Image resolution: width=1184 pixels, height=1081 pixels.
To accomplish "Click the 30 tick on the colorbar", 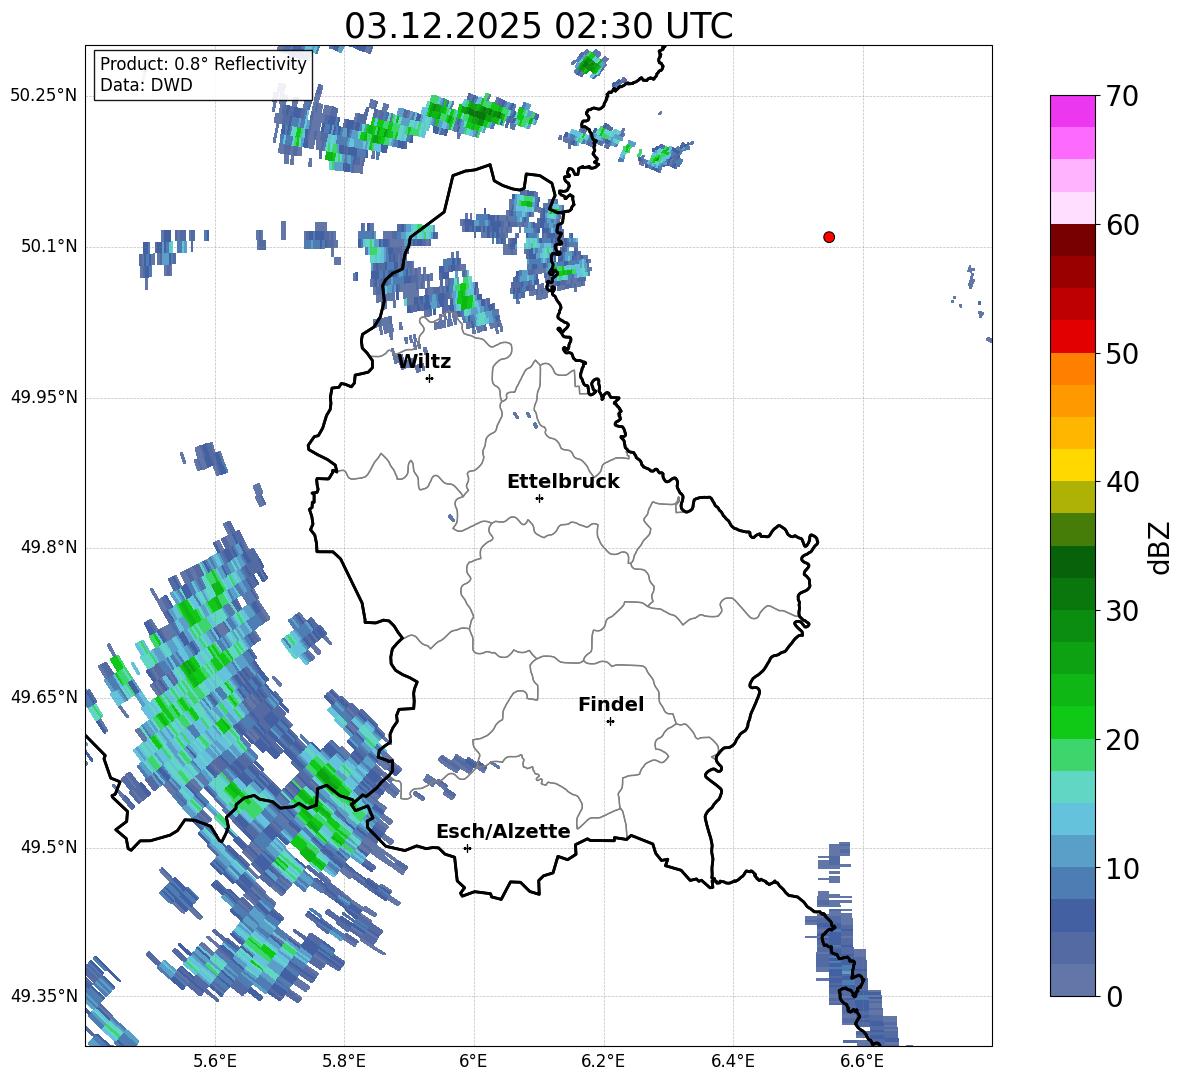I will point(1122,611).
